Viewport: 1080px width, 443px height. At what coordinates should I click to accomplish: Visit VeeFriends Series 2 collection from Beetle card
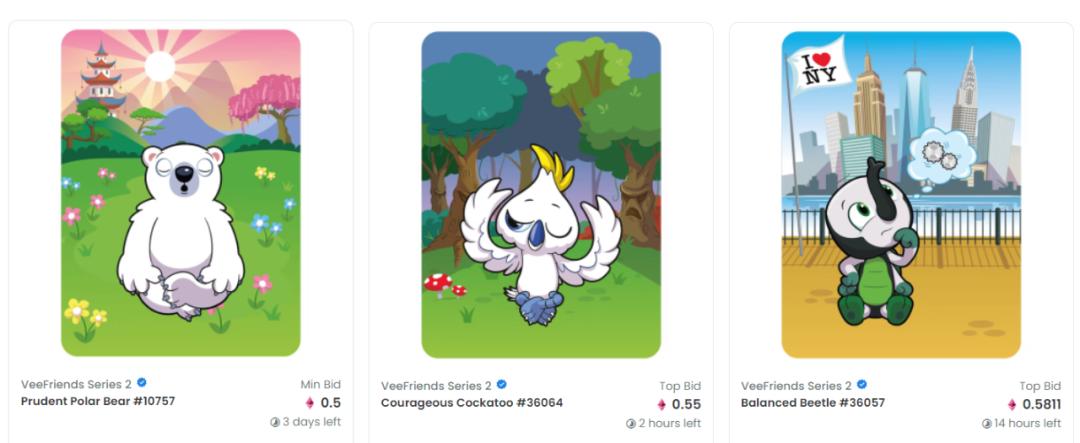coord(797,386)
